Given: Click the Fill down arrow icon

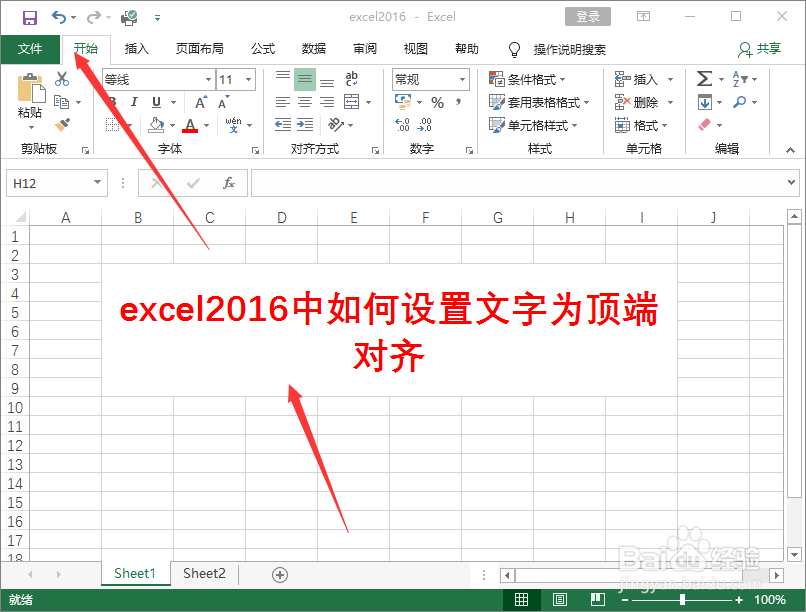Looking at the screenshot, I should (x=705, y=102).
